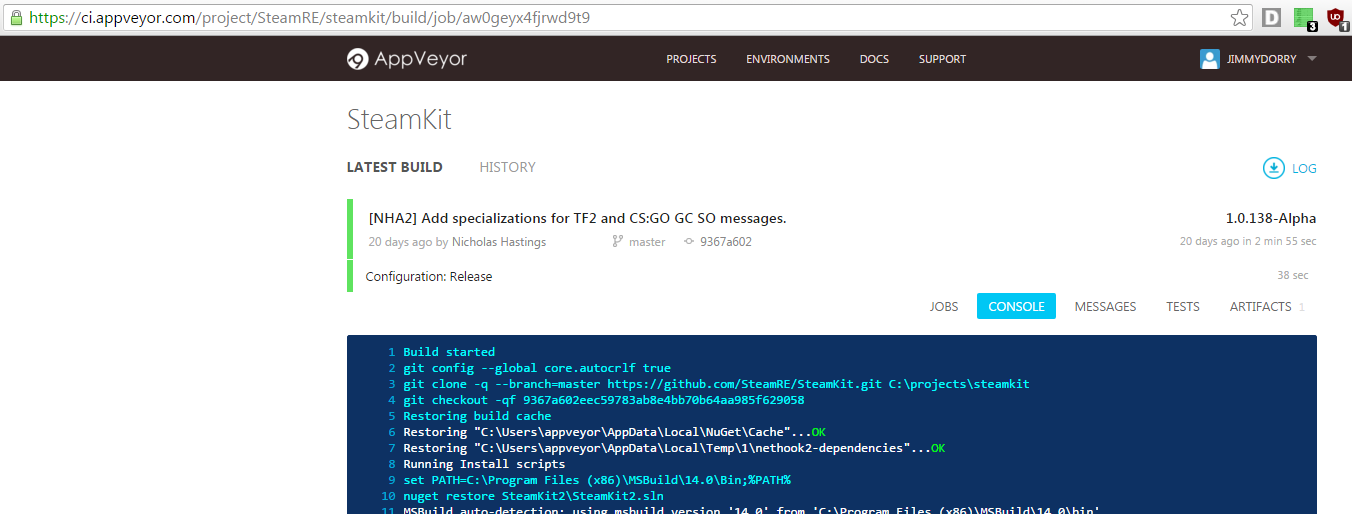The width and height of the screenshot is (1352, 514).
Task: Click the build version 1.0.138-Alpha
Action: point(1271,218)
